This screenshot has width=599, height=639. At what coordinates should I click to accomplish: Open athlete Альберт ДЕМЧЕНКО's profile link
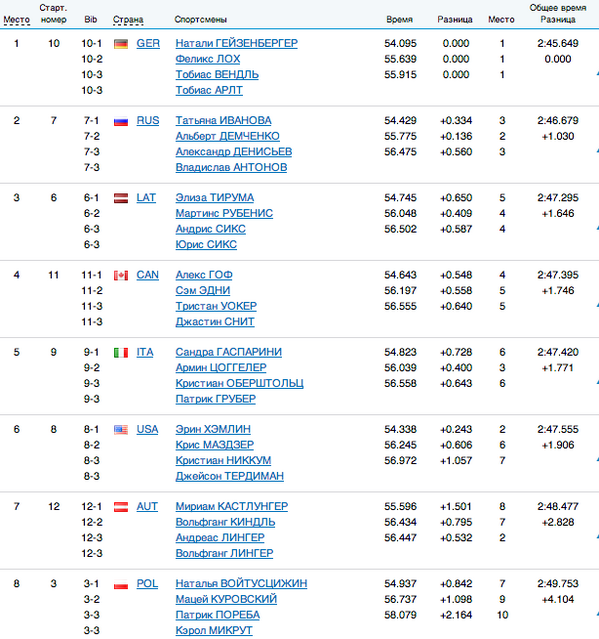pyautogui.click(x=227, y=136)
